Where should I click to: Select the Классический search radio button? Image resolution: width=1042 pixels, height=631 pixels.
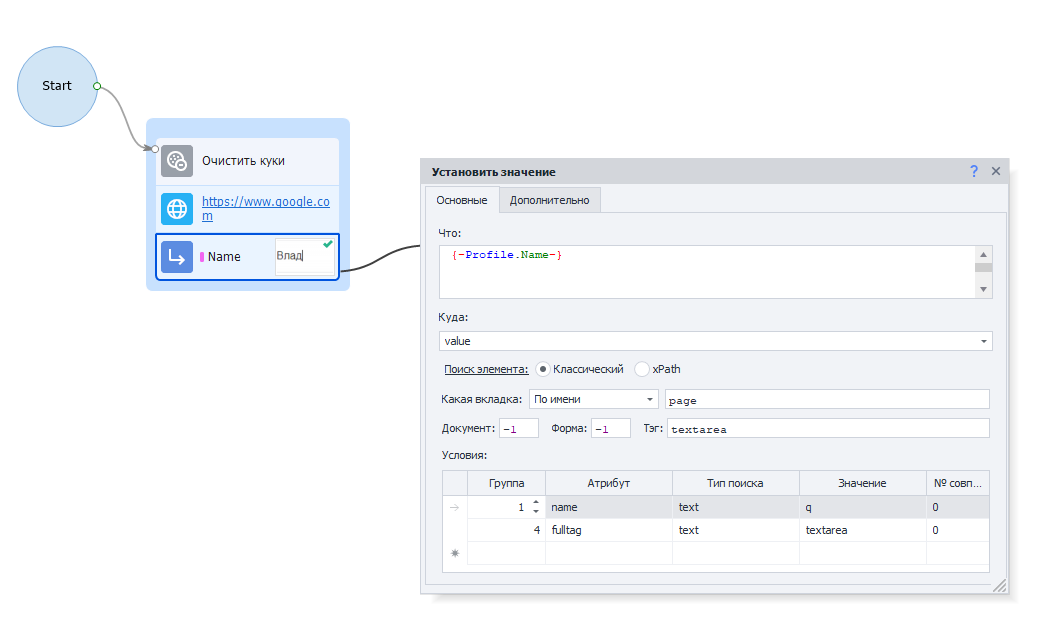click(x=543, y=369)
